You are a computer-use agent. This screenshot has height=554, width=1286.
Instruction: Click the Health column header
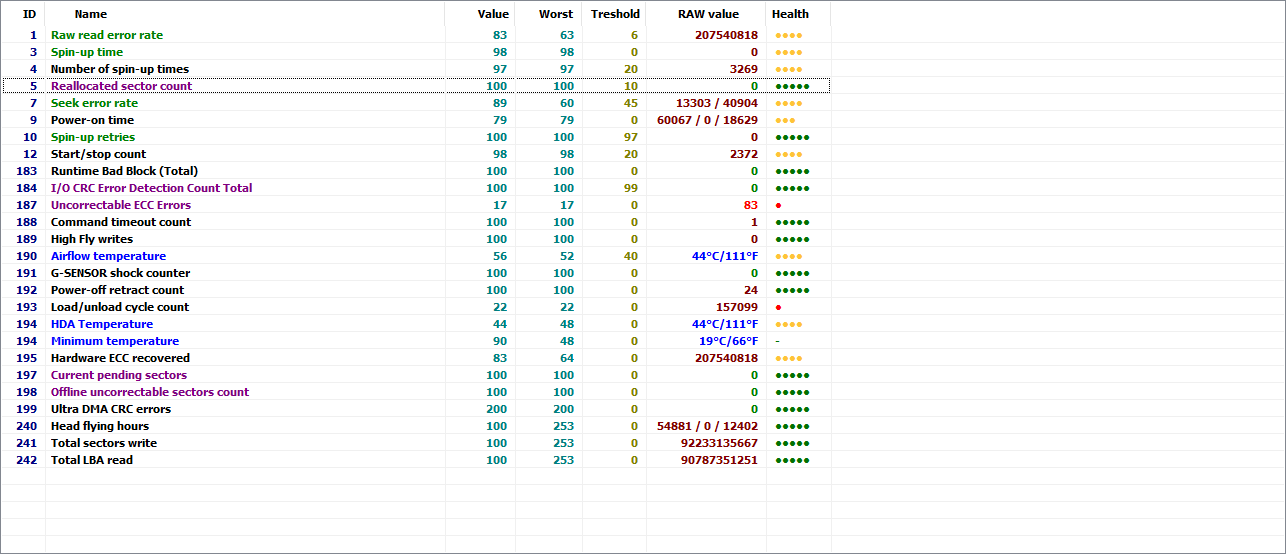[x=798, y=14]
